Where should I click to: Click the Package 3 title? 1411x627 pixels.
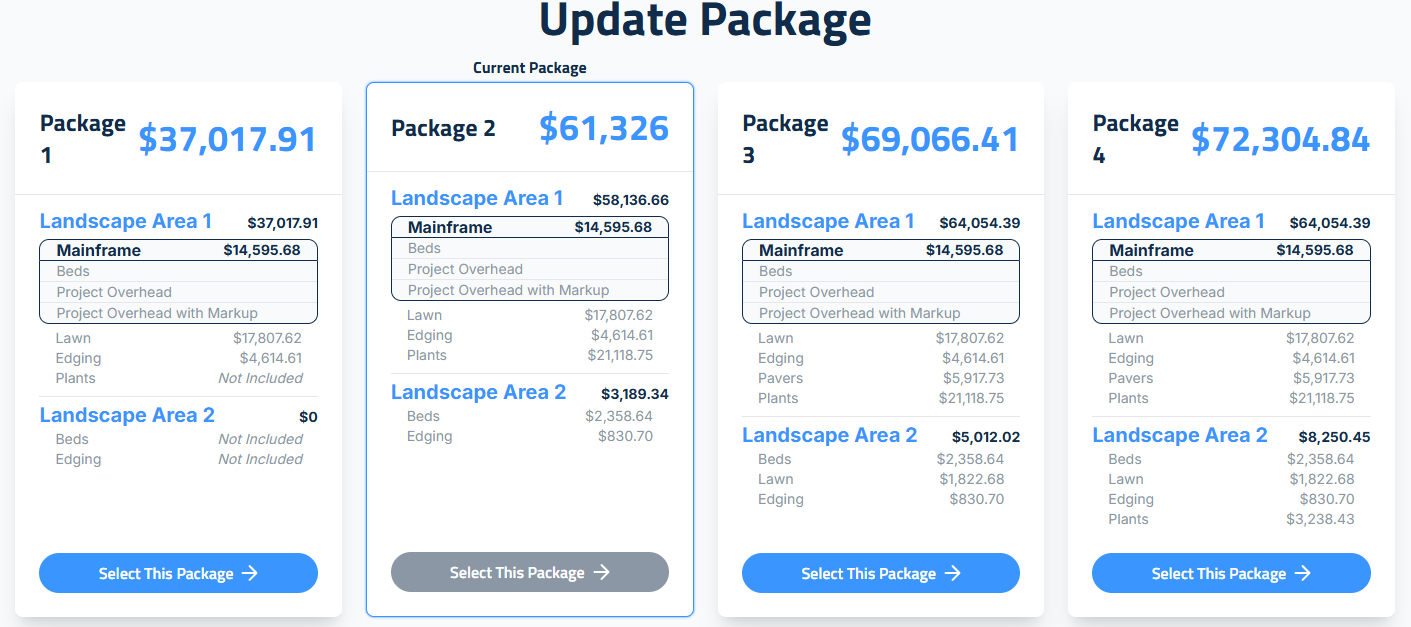(x=785, y=138)
